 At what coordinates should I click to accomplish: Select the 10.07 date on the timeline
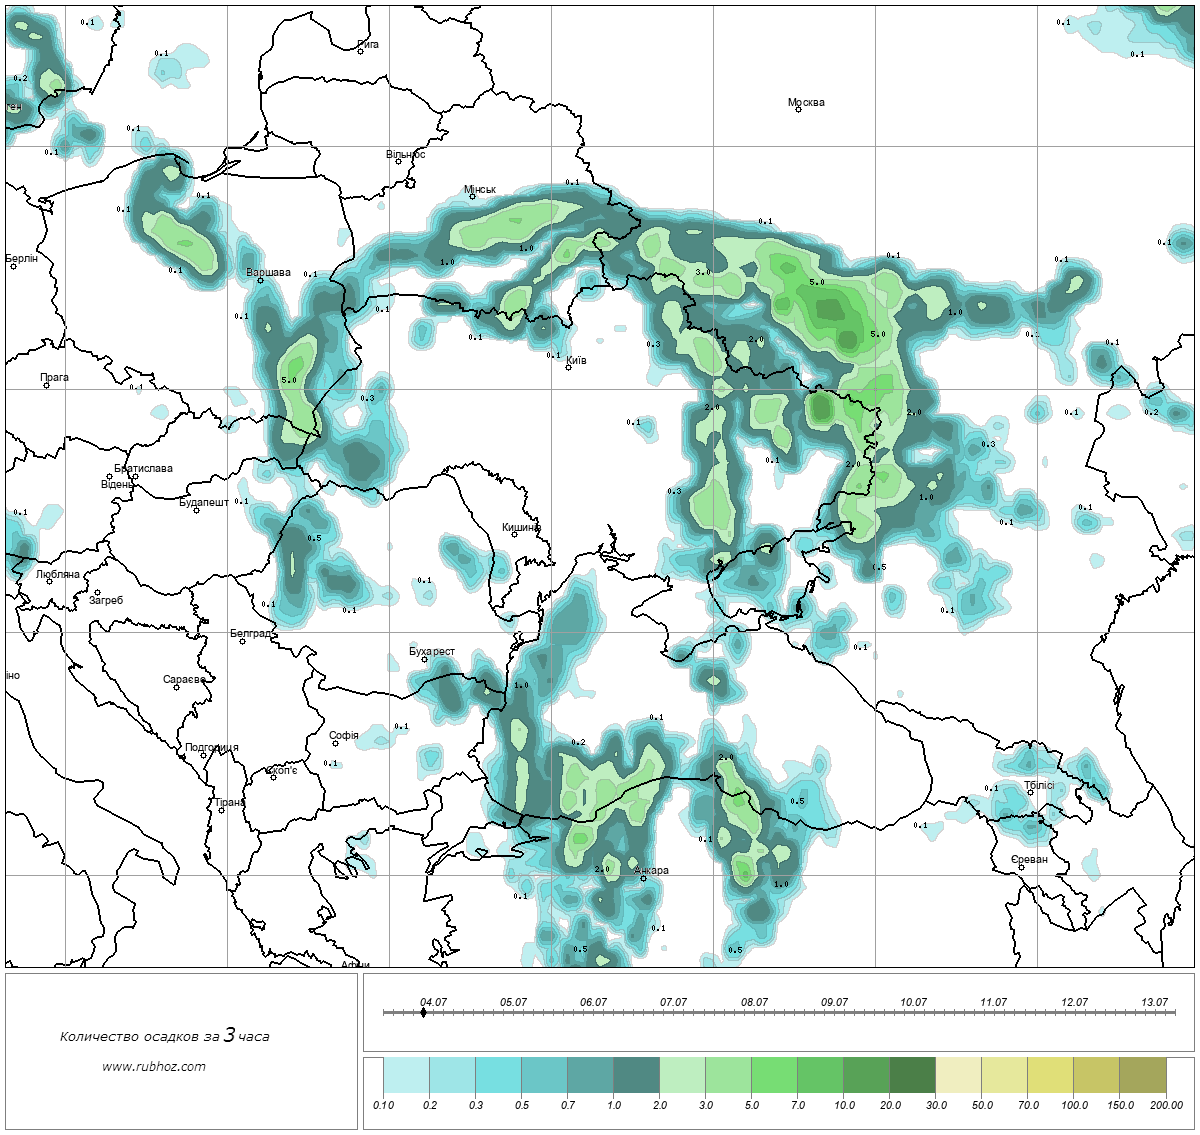pos(913,1002)
